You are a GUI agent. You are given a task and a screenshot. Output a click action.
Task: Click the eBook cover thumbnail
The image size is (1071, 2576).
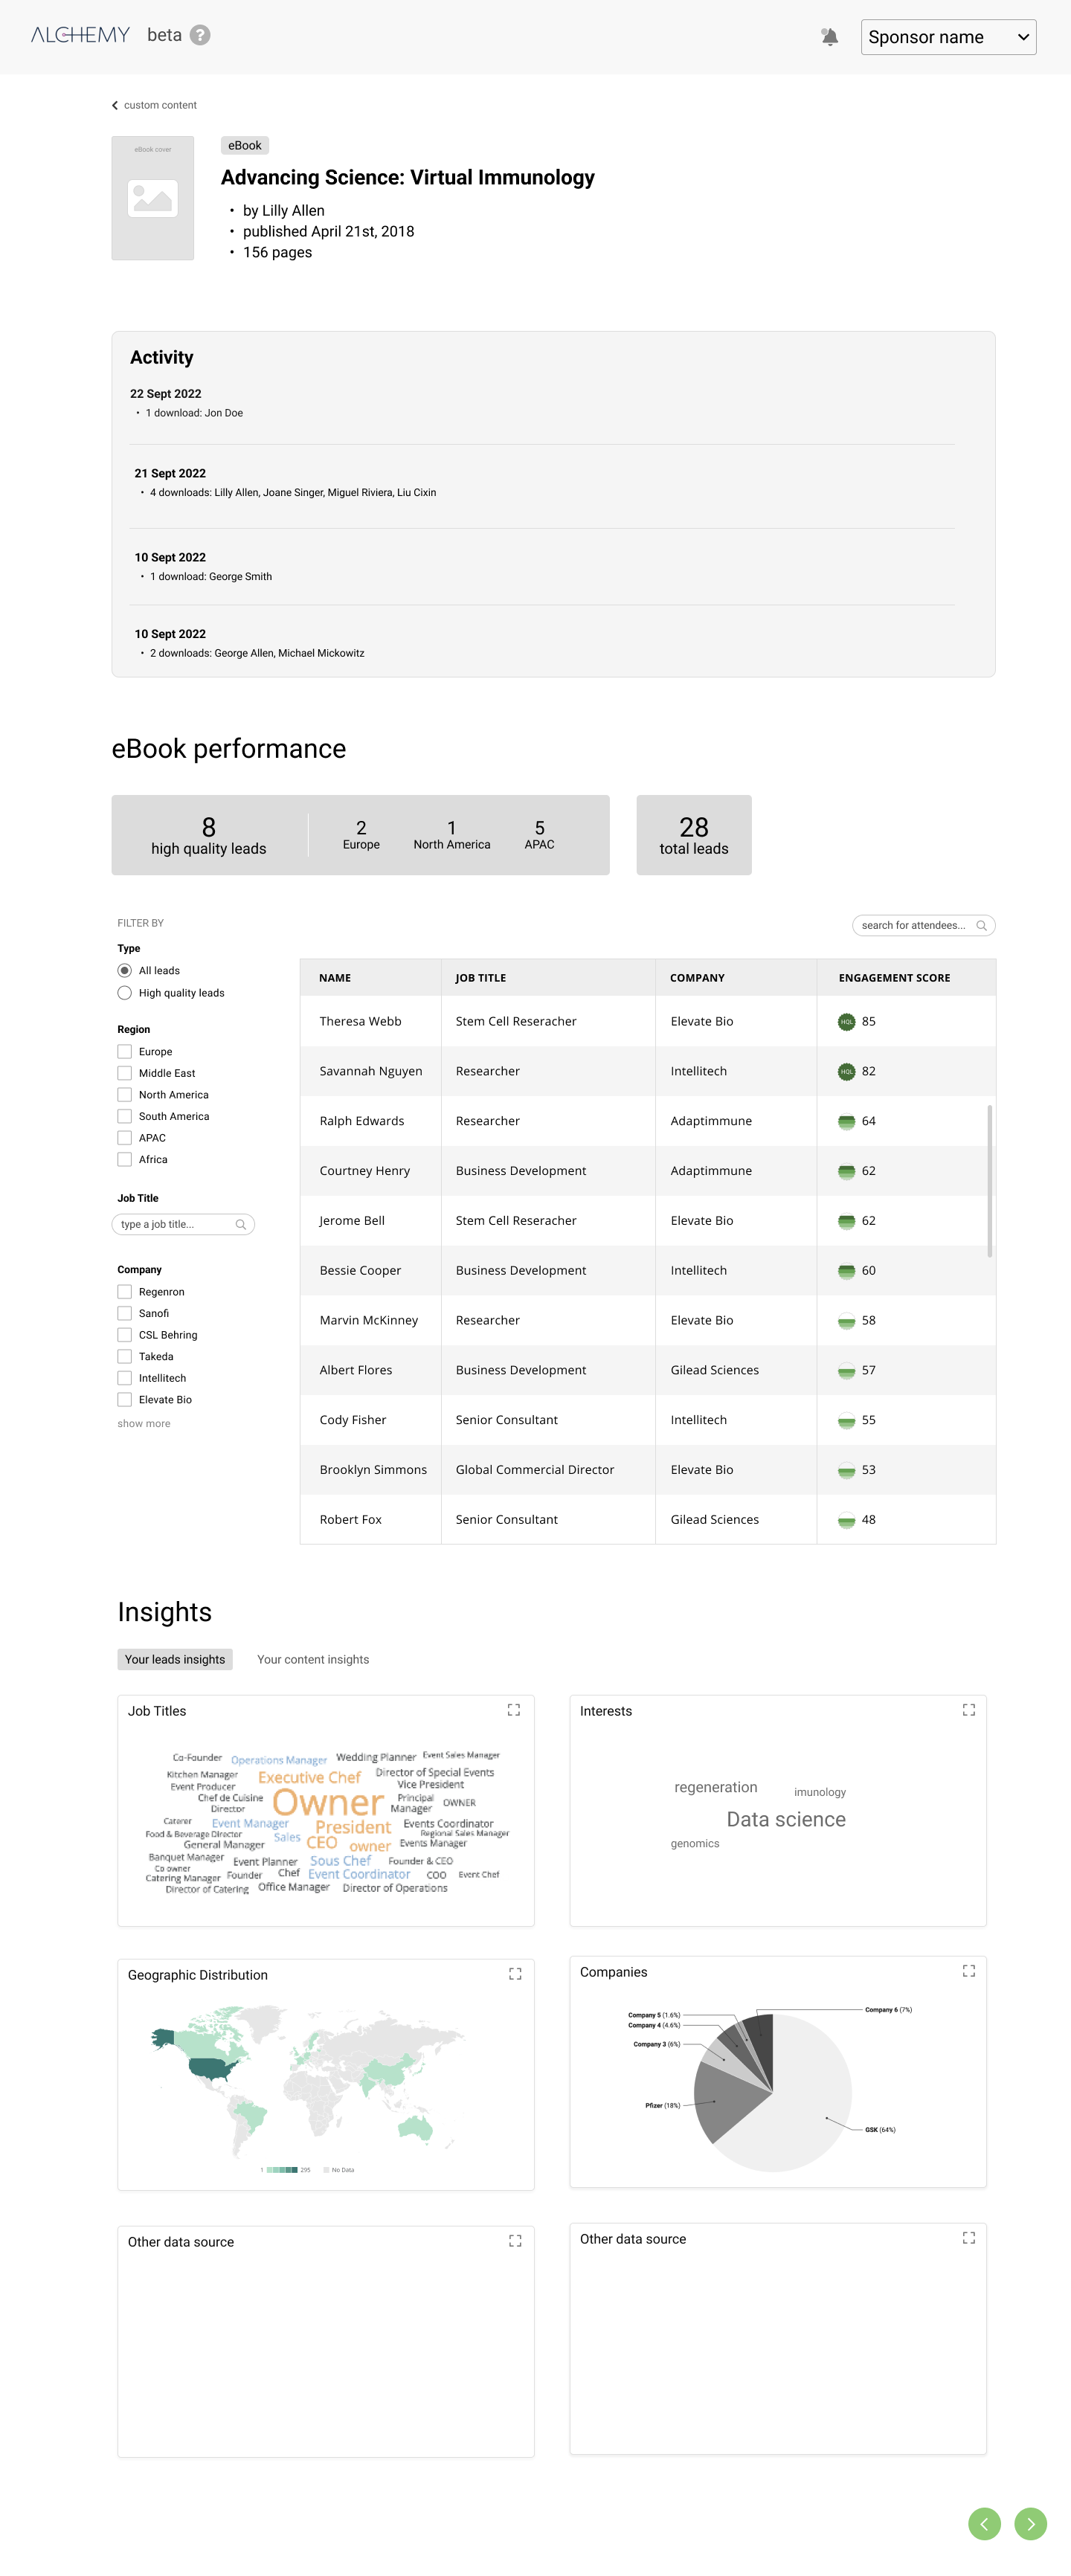click(x=153, y=198)
